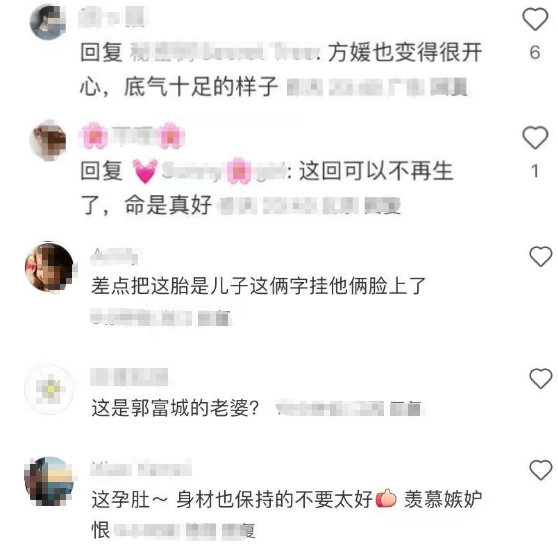Open avatar beside 差点把这胎是儿子 comment

(49, 267)
